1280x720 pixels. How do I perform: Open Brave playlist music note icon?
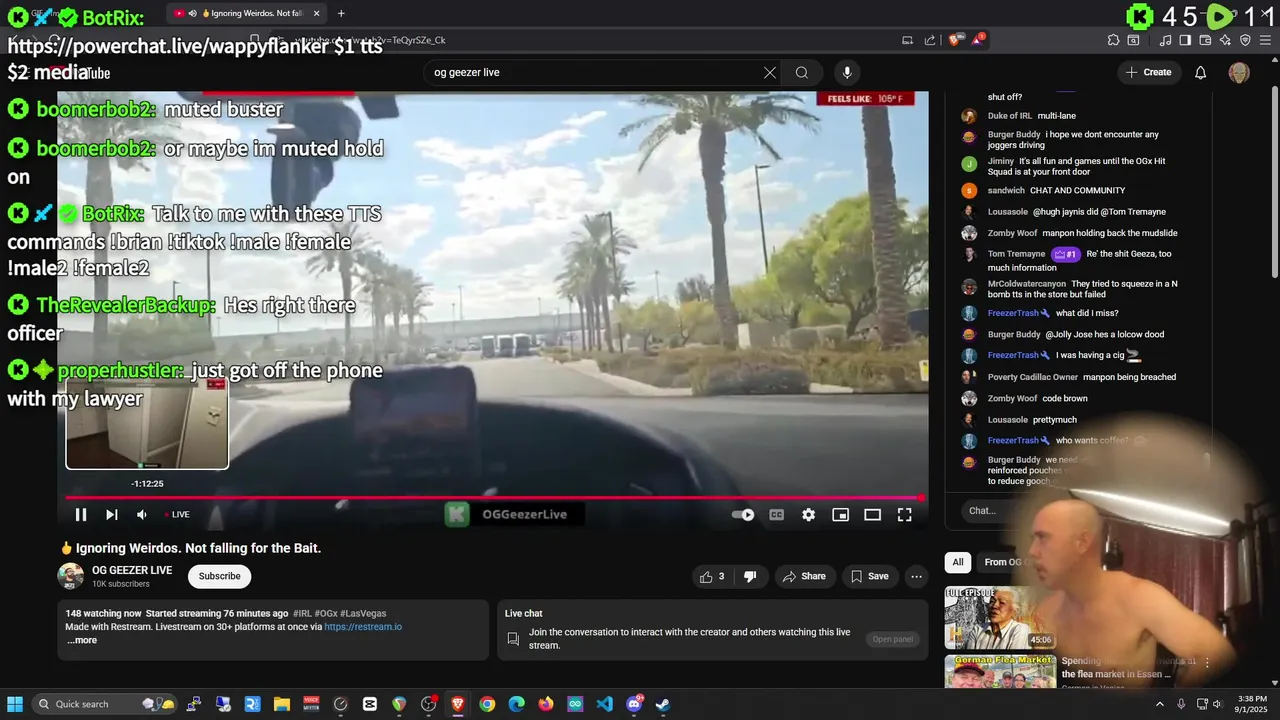(x=1165, y=40)
